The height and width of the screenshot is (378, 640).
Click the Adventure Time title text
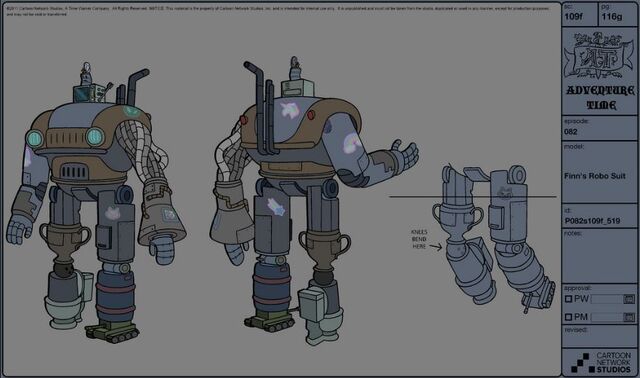[x=600, y=98]
